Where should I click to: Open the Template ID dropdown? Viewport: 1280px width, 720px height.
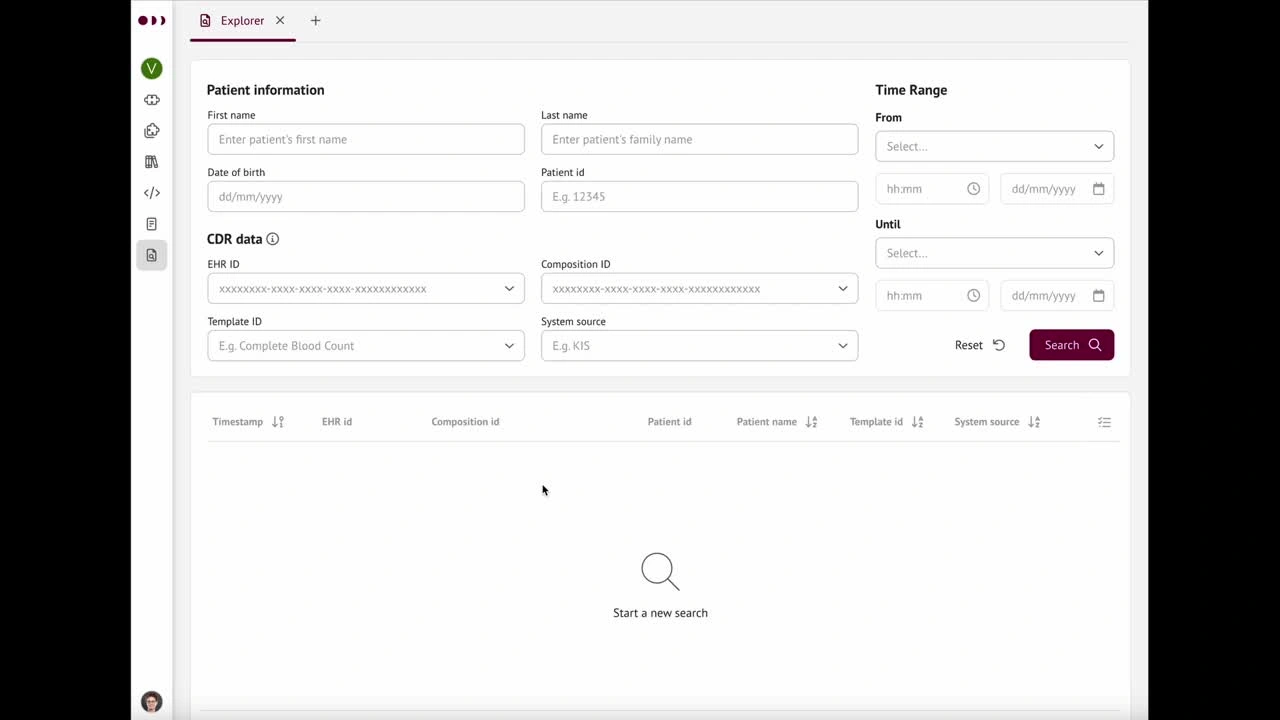click(509, 346)
